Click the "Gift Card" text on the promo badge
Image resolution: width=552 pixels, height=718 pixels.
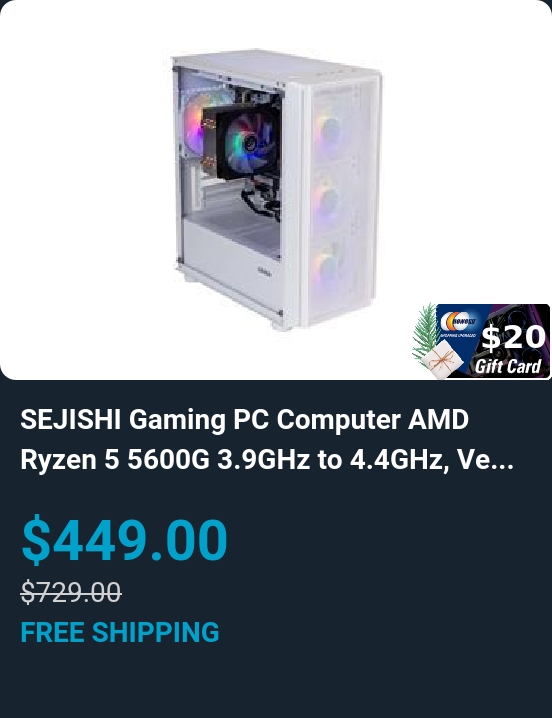[508, 366]
